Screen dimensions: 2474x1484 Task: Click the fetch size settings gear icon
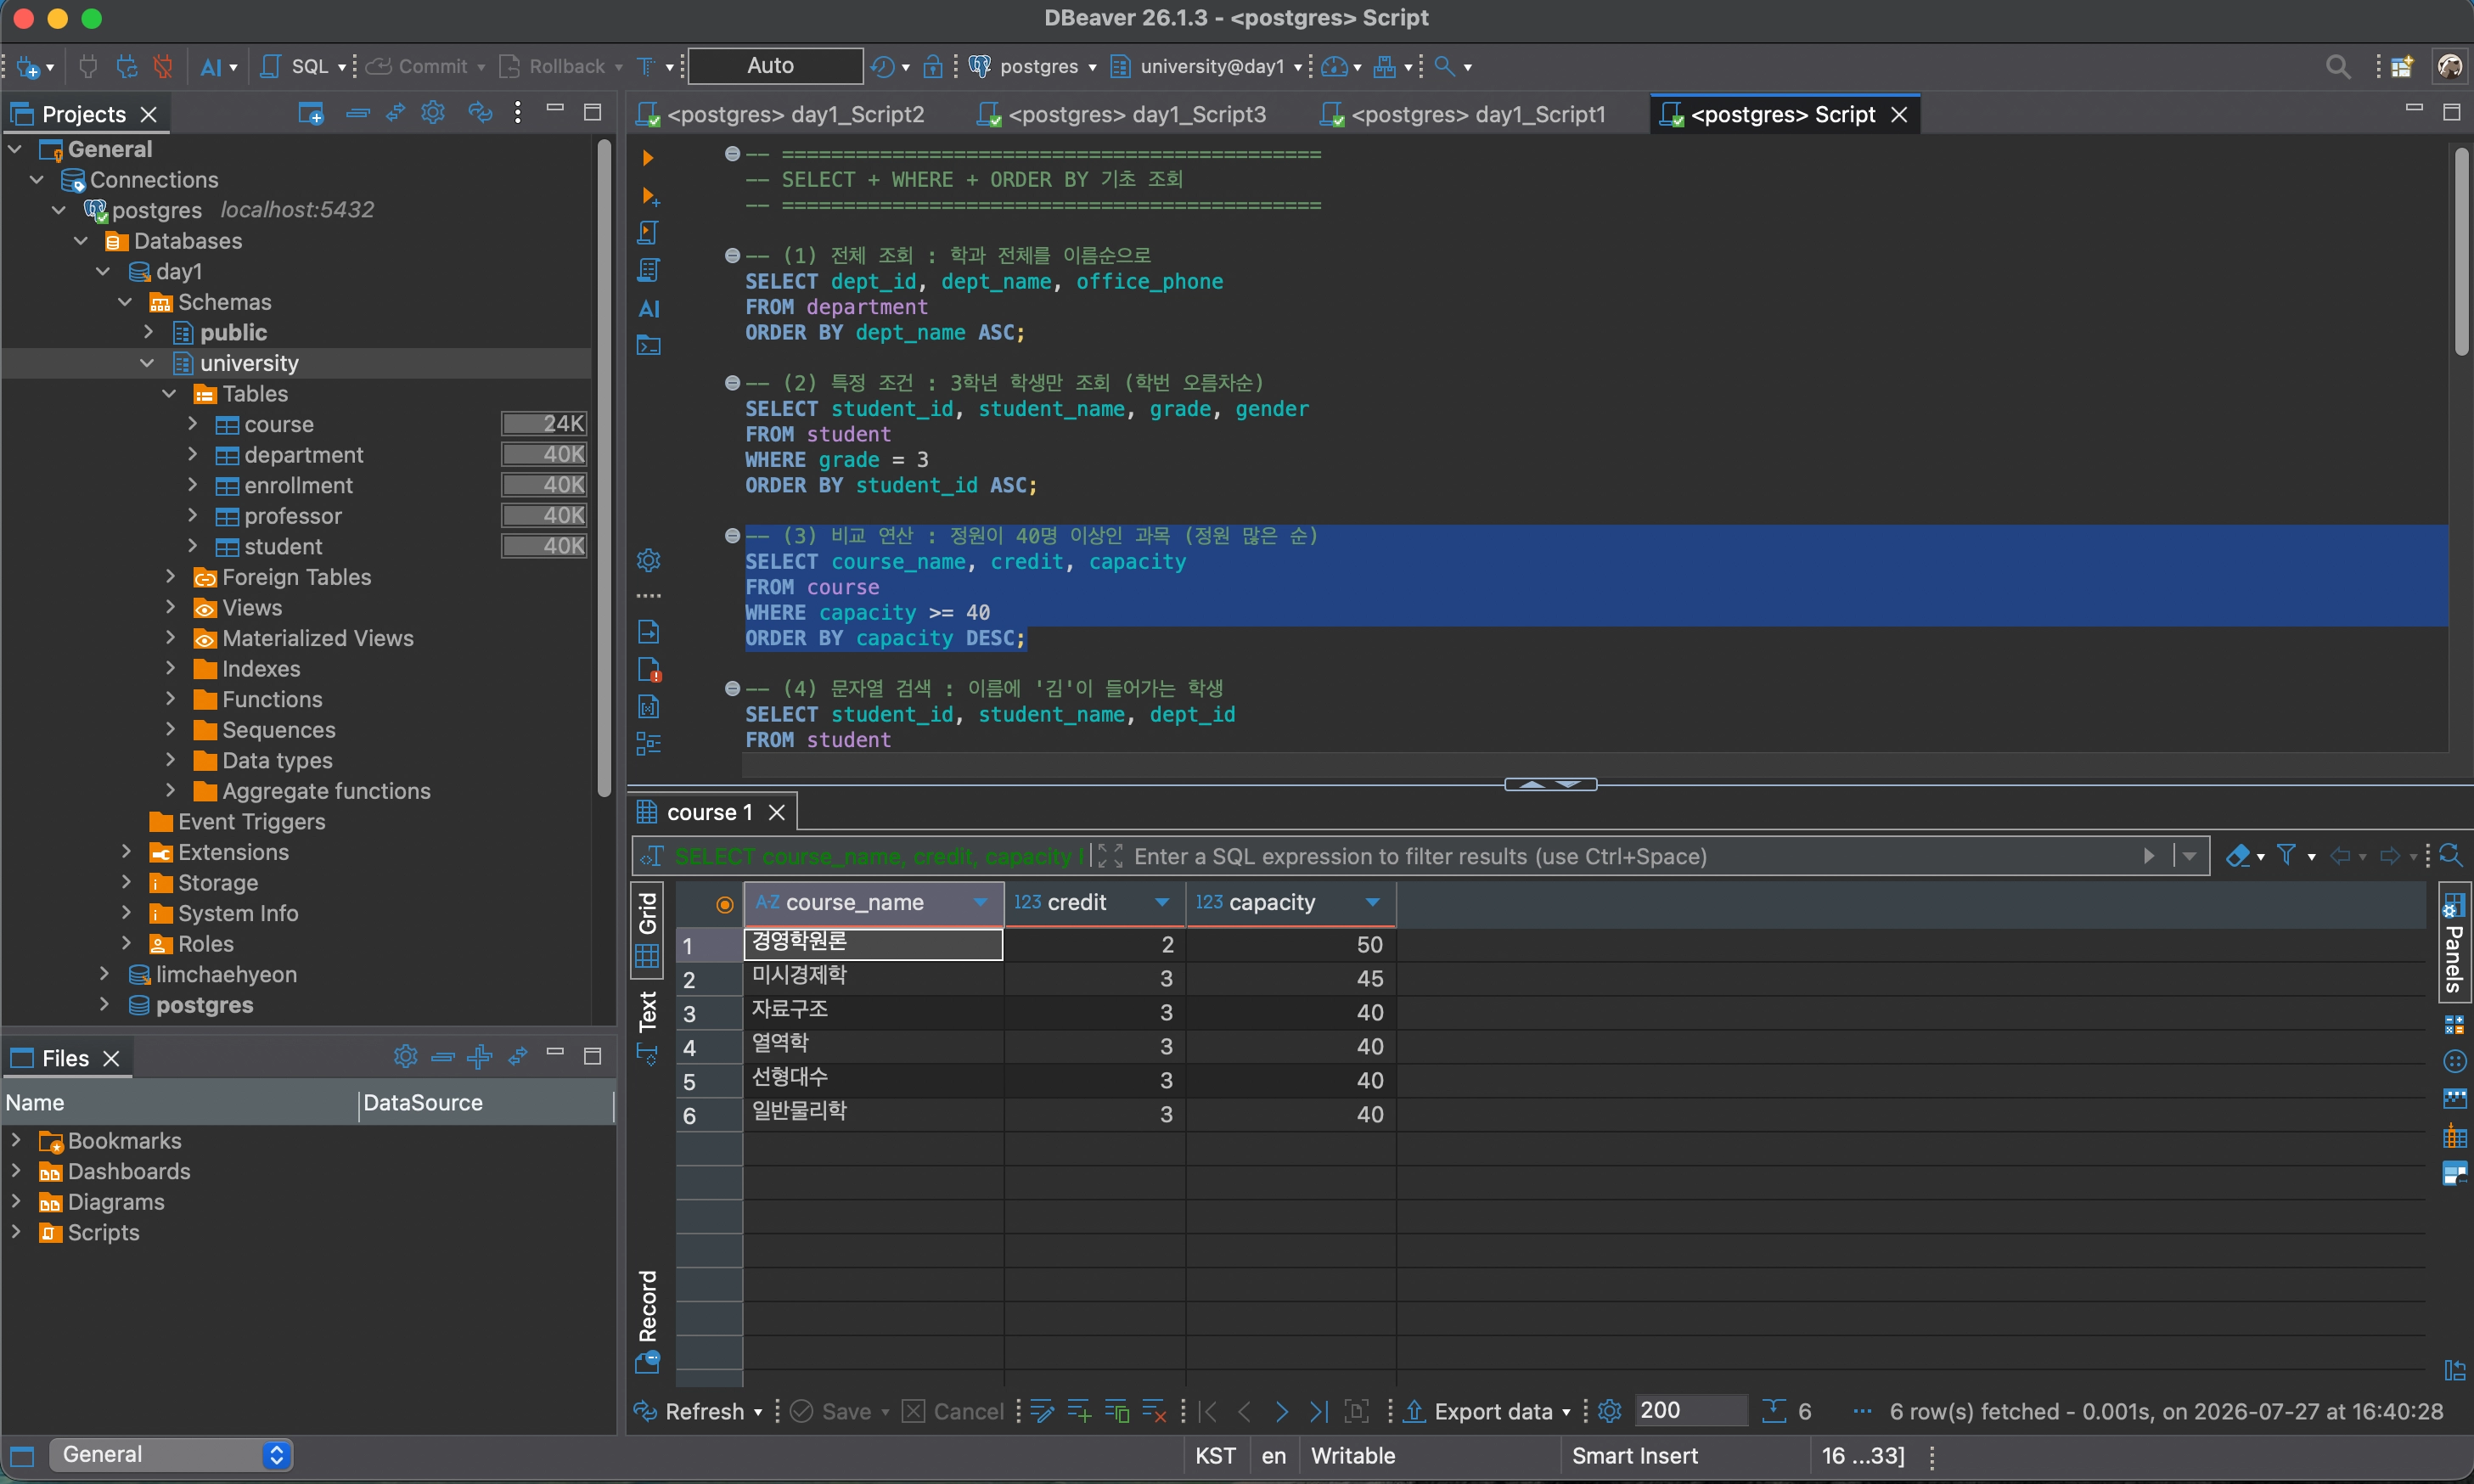coord(1609,1411)
